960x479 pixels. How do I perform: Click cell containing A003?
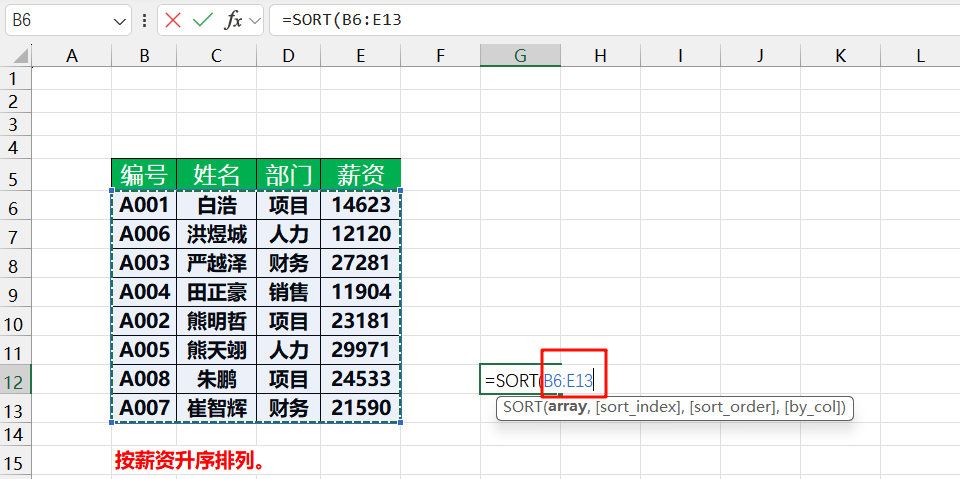click(x=144, y=263)
